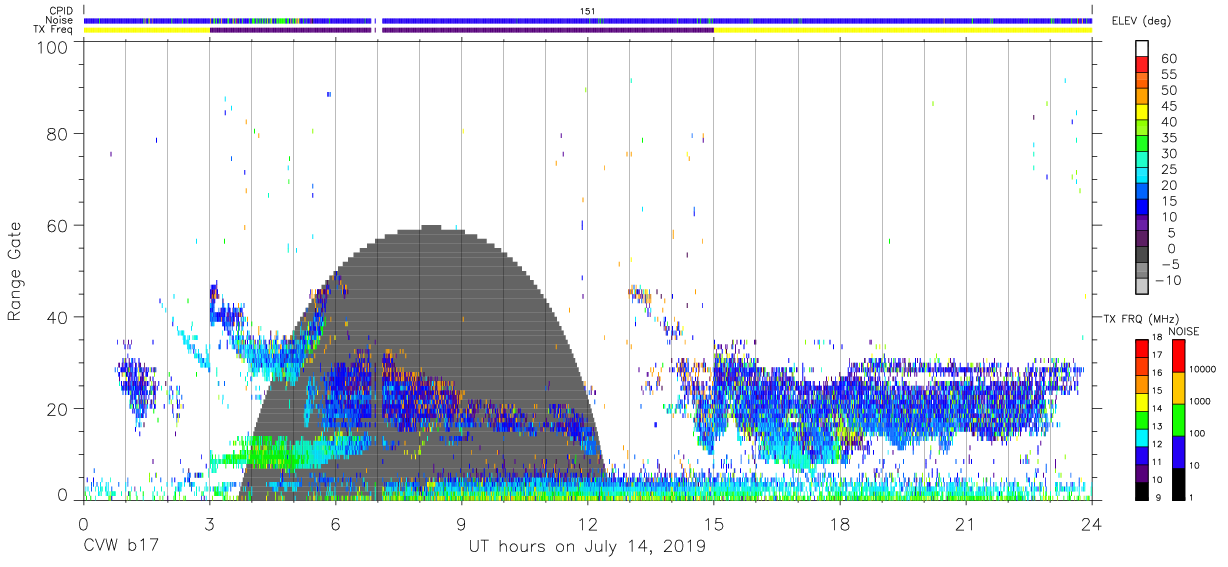1228x567 pixels.
Task: Select the white top cell of ELEV colorbar
Action: pos(1143,48)
